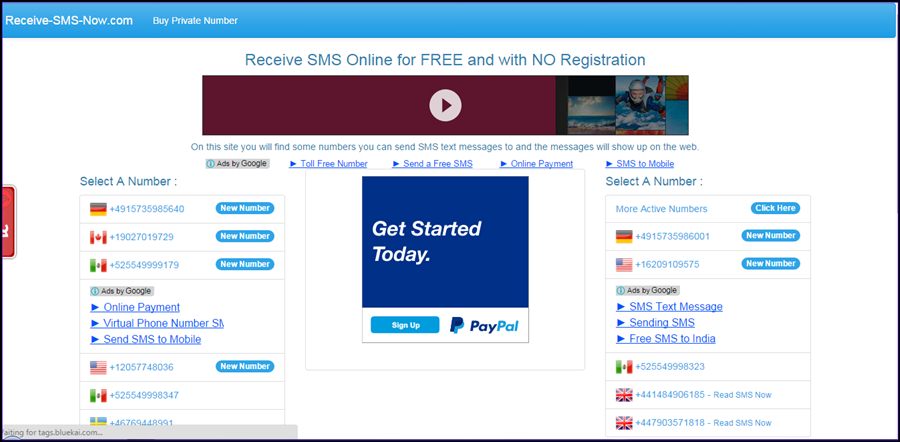Open the Send a Free SMS link
900x442 pixels.
[x=432, y=164]
